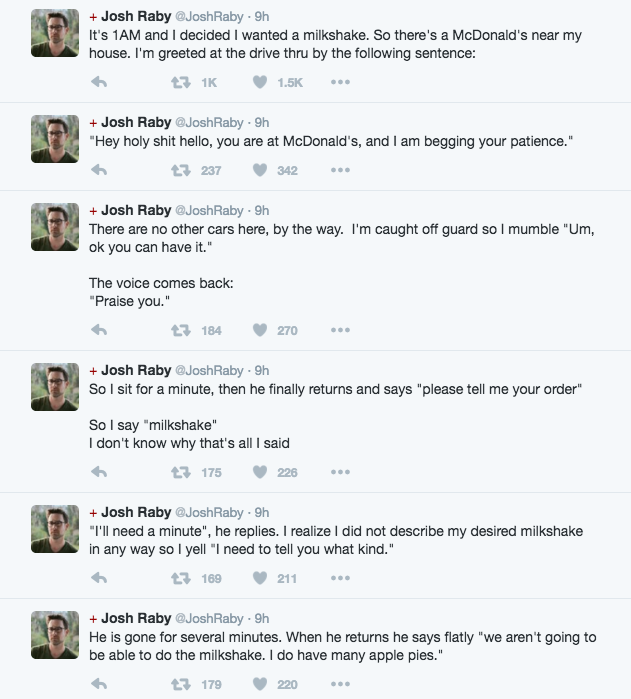Open the Josh Raby name link on the first tweet
The image size is (631, 699).
click(136, 16)
